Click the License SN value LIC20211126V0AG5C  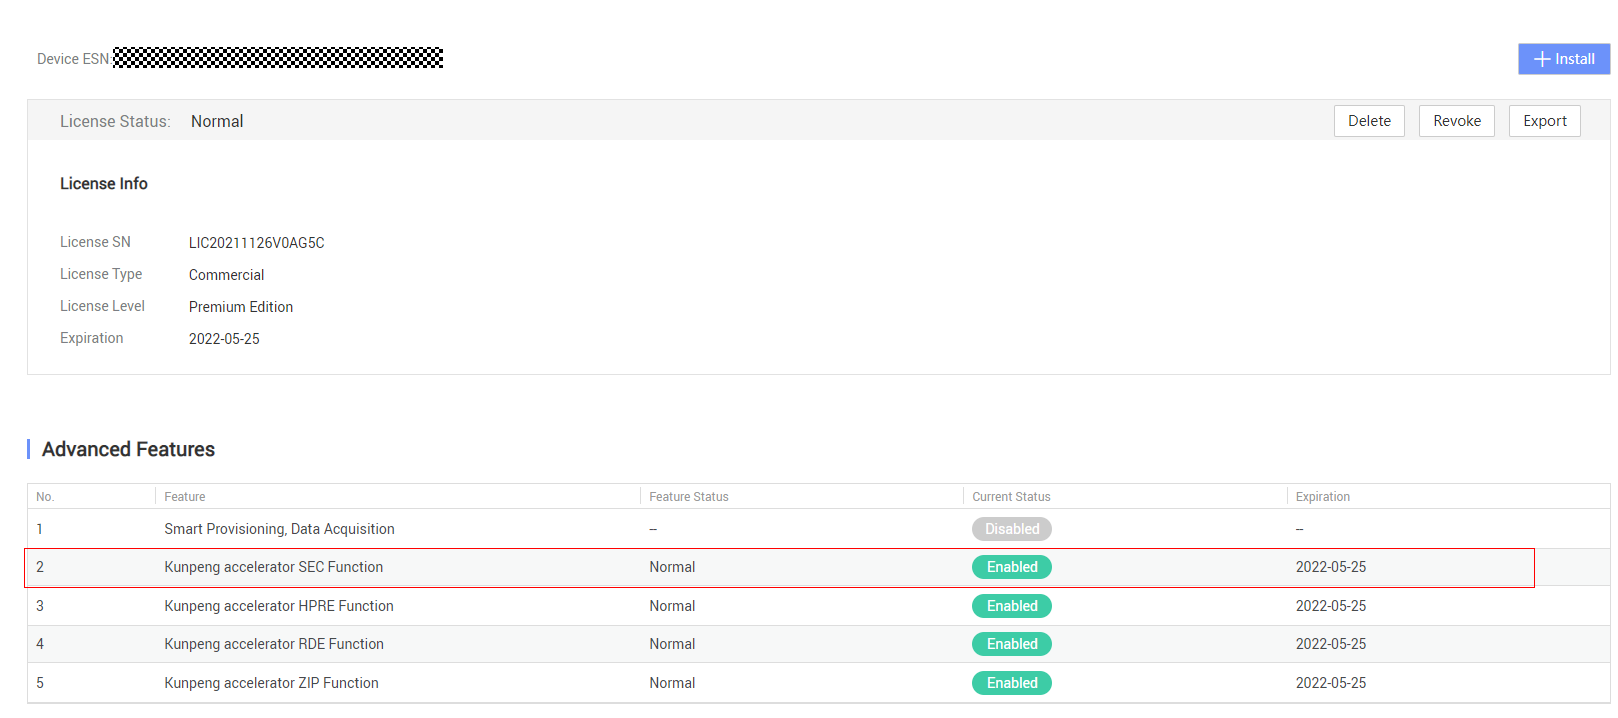coord(257,243)
